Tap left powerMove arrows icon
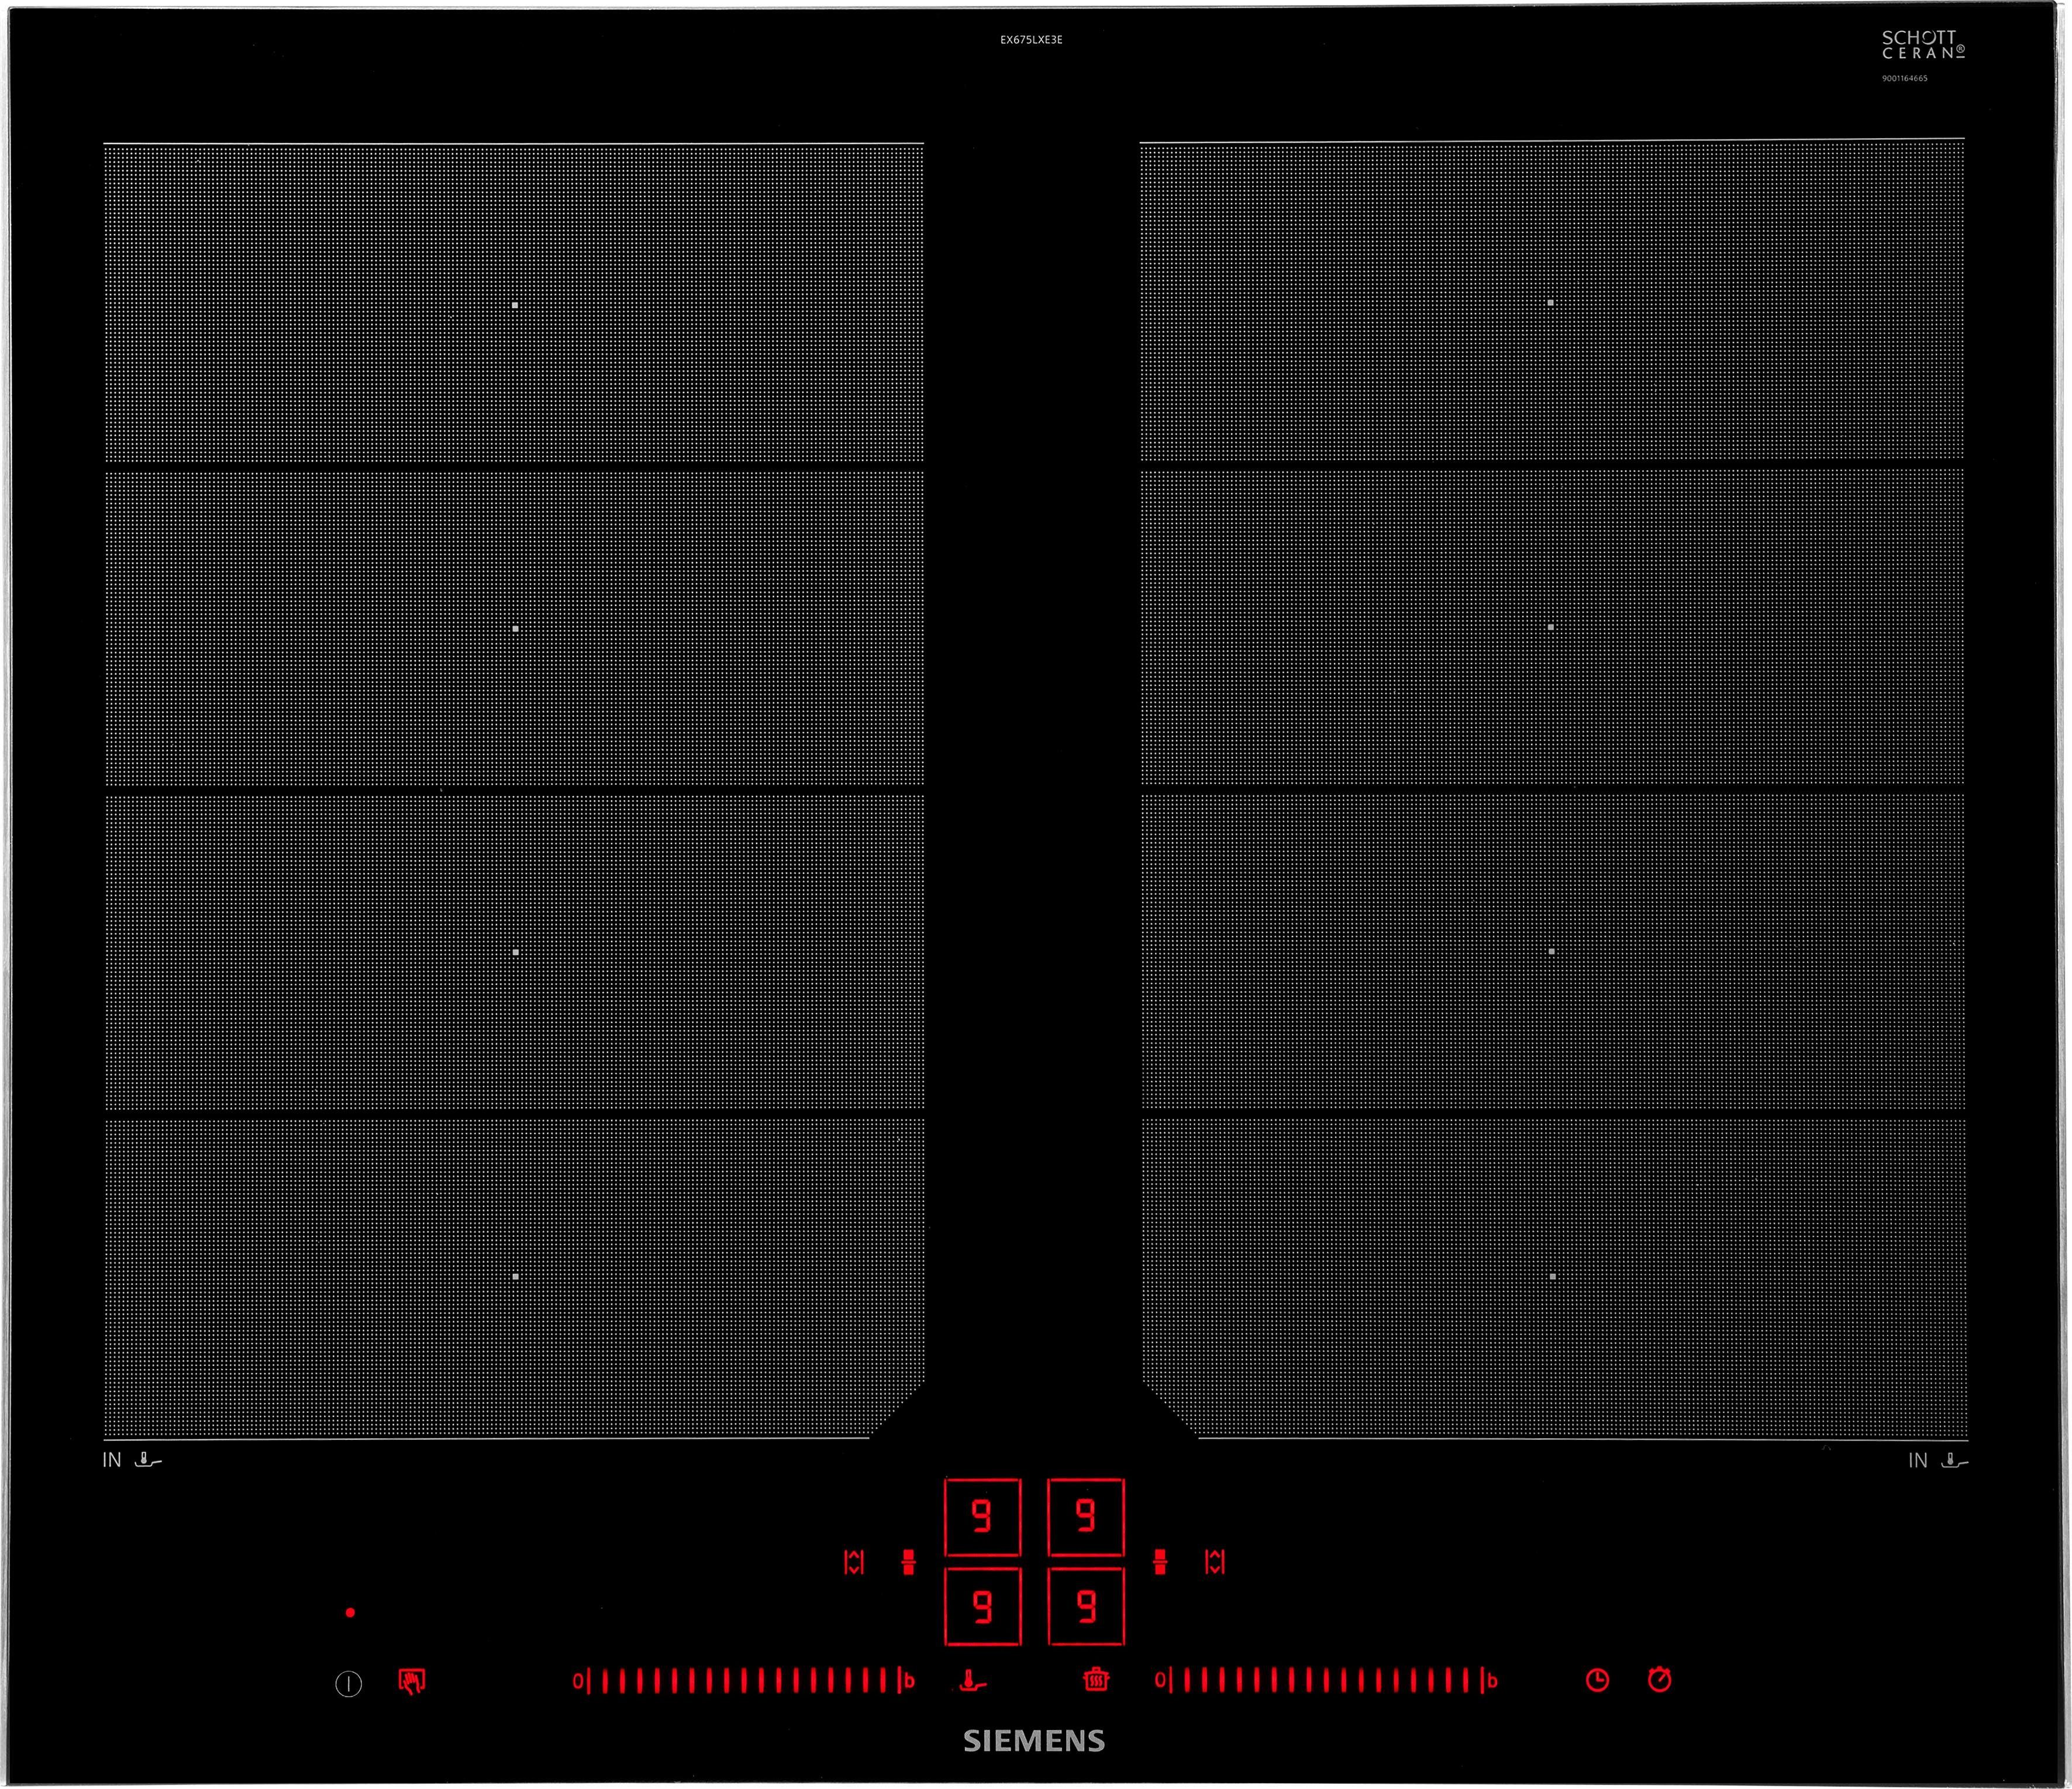The height and width of the screenshot is (1789, 2072). 853,1562
